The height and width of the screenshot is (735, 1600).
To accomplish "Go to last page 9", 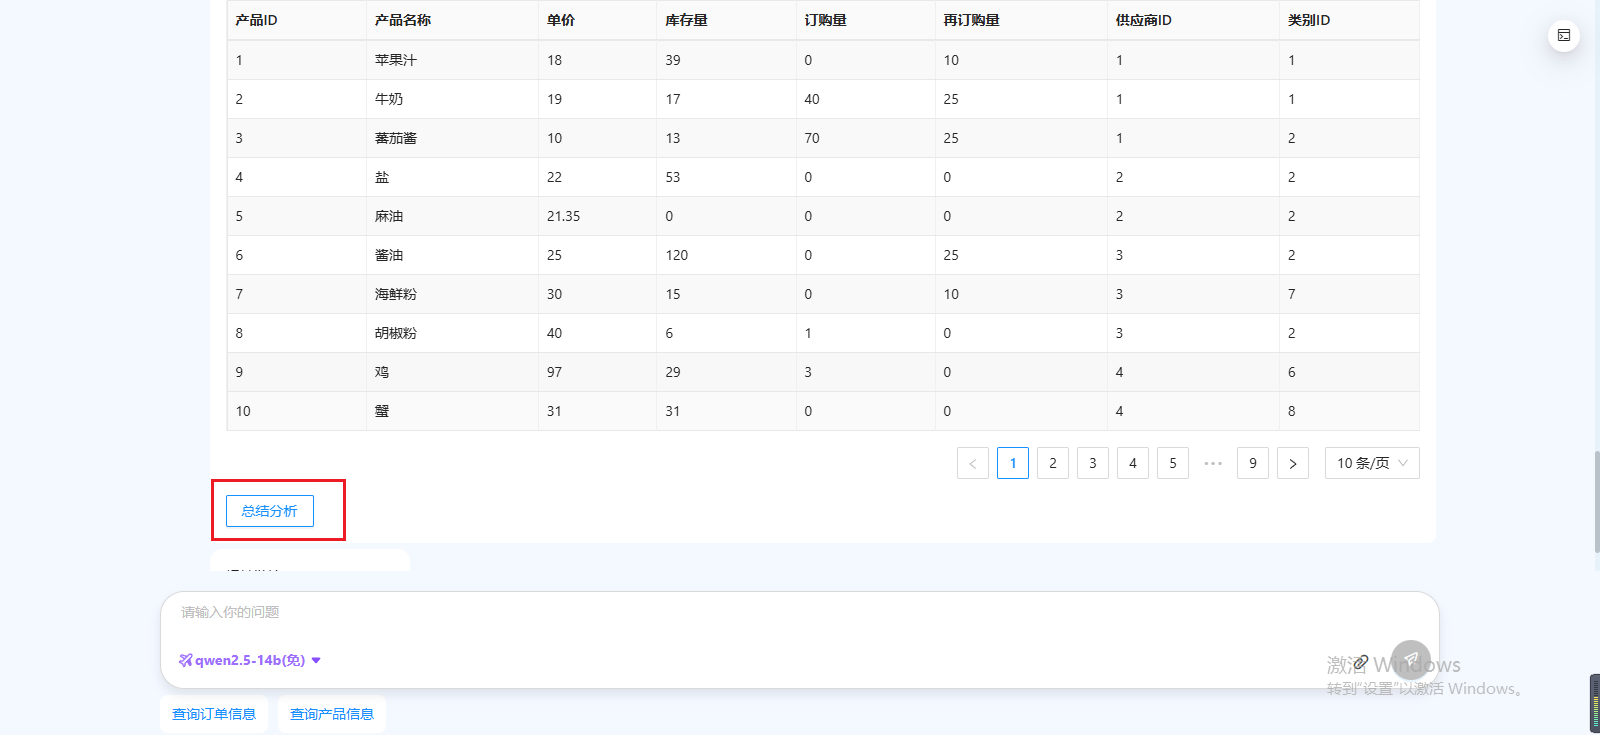I will pyautogui.click(x=1253, y=463).
